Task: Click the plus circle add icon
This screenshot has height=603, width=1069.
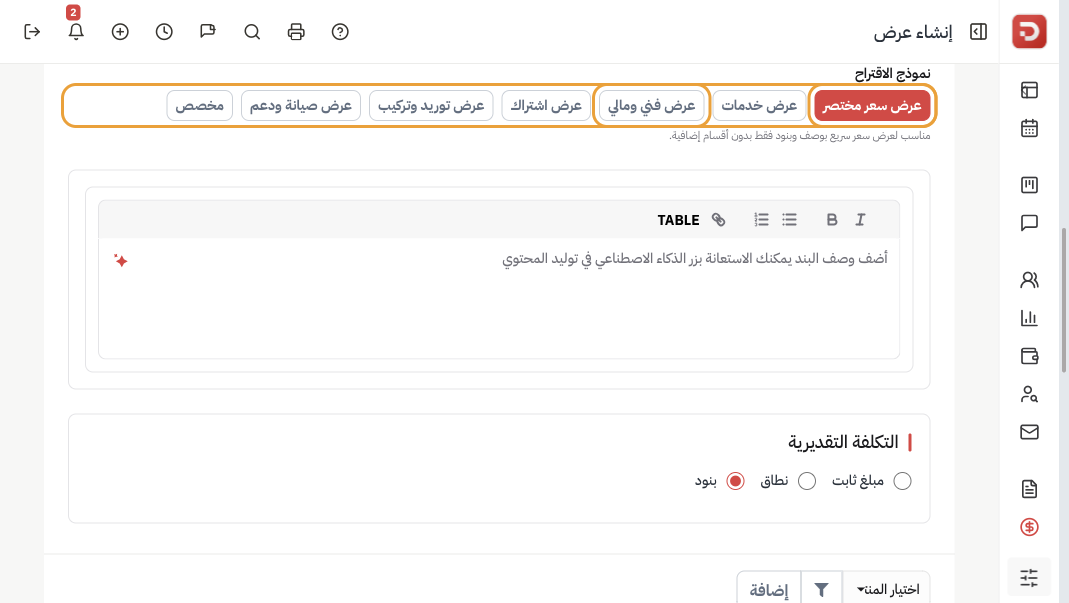Action: 120,32
